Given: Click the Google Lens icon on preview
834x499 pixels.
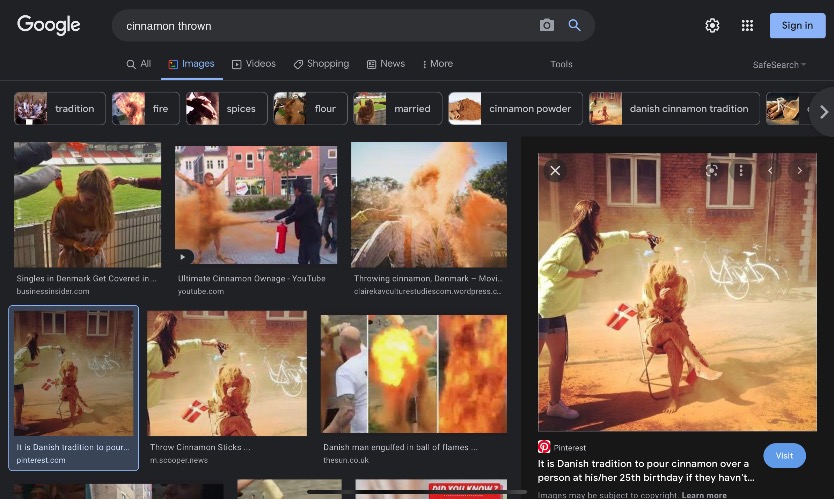Looking at the screenshot, I should [711, 171].
